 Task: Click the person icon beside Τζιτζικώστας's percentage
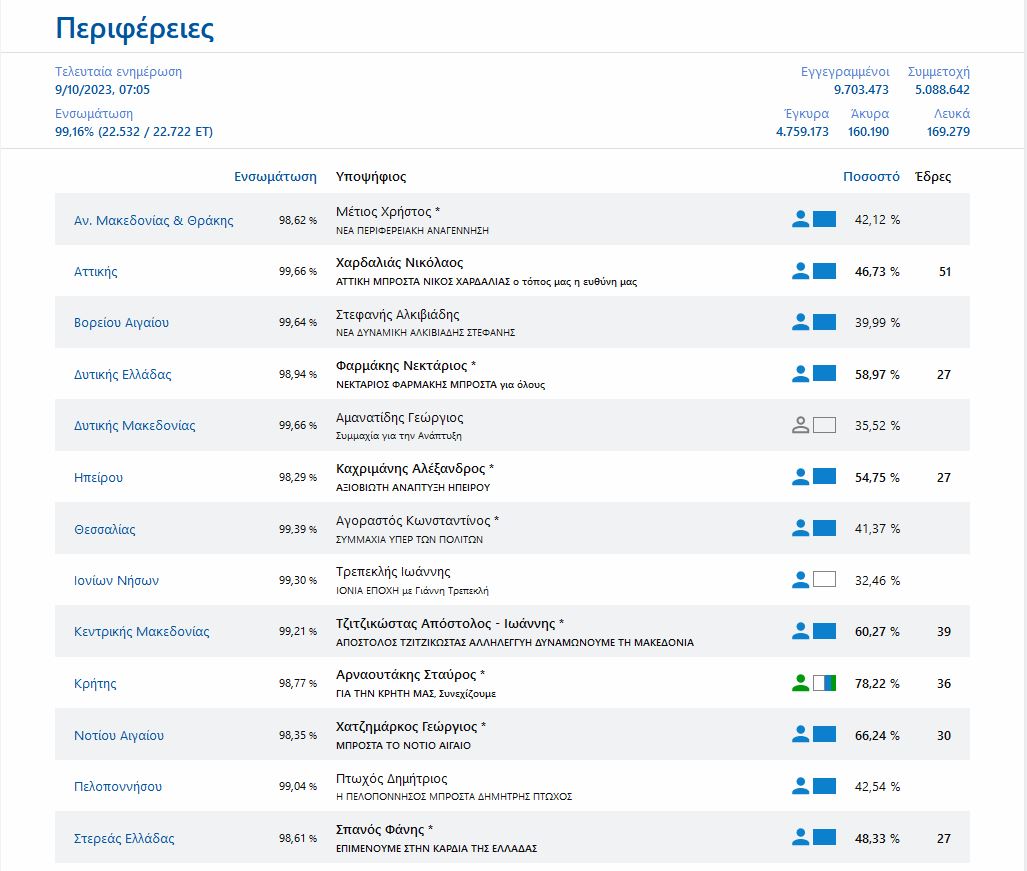(x=800, y=631)
